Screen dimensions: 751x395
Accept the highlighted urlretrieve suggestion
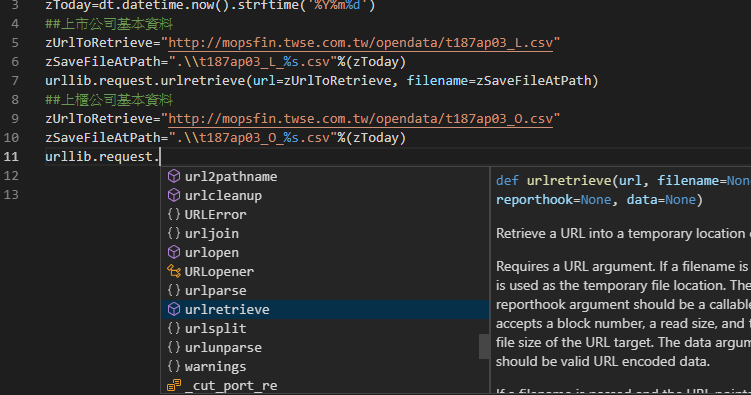click(x=325, y=309)
